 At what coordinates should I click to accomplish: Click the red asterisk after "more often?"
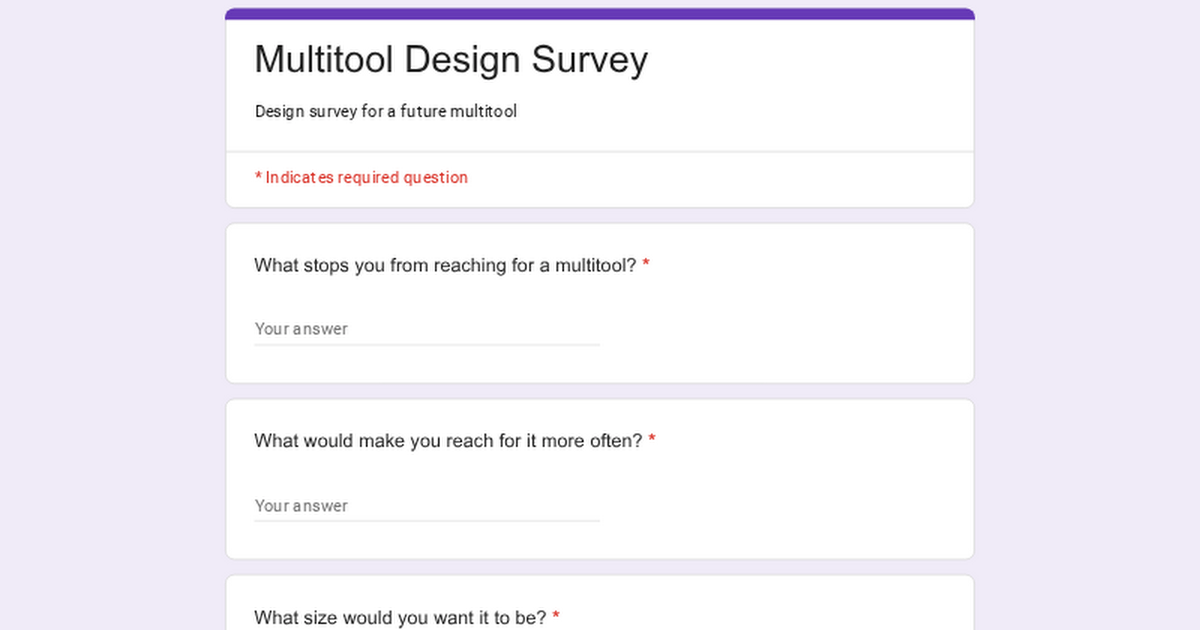point(652,441)
